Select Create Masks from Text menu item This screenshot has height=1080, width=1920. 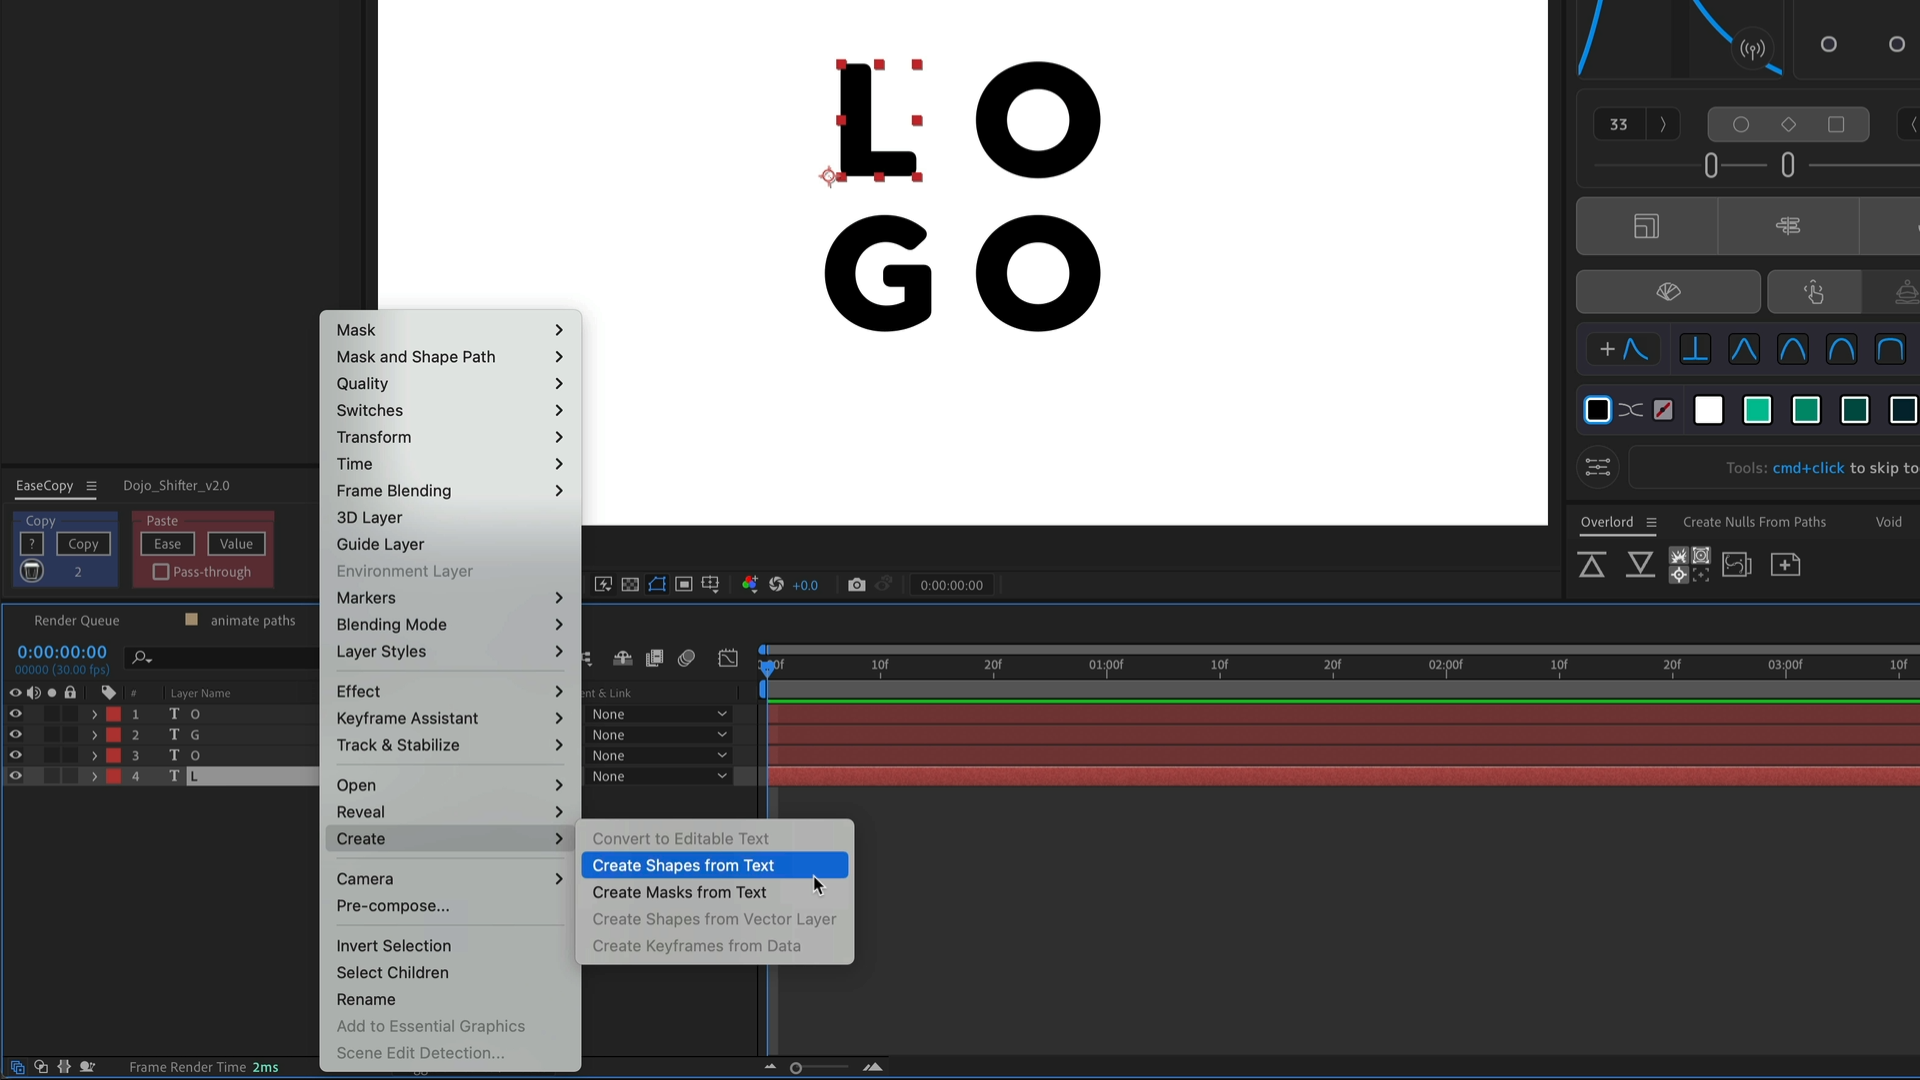pyautogui.click(x=679, y=892)
